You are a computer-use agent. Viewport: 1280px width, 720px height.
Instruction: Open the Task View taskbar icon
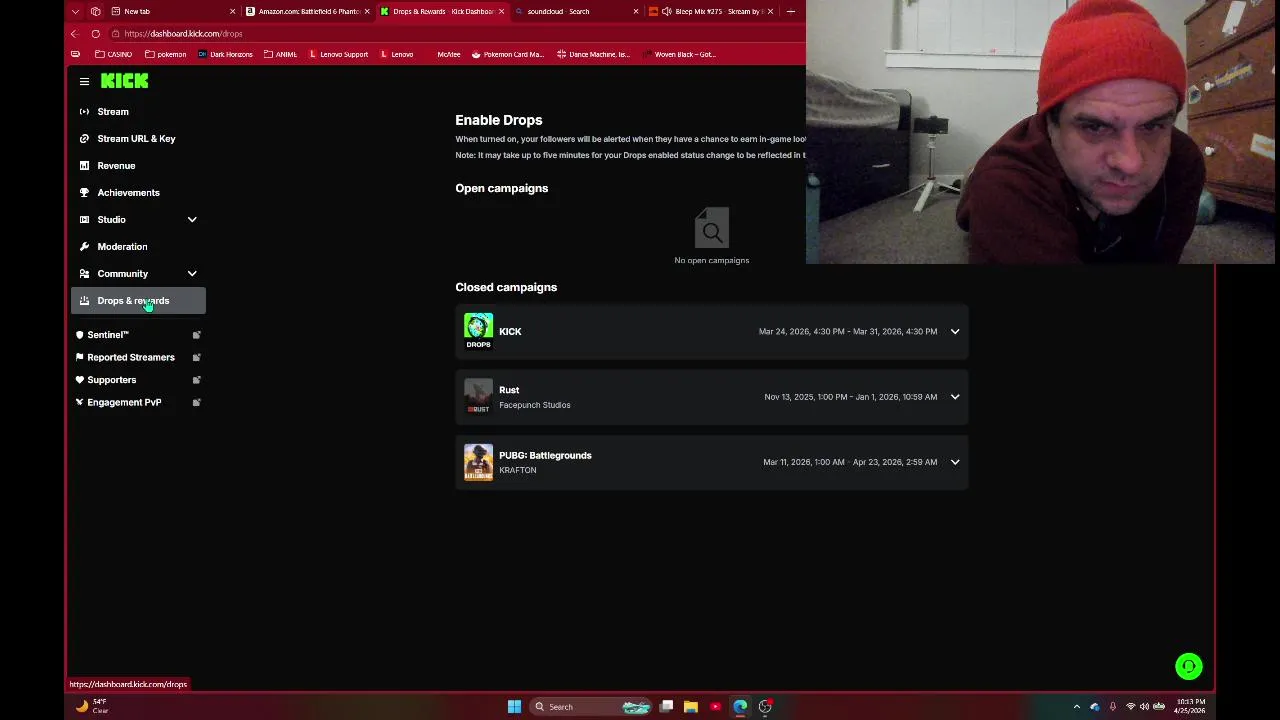pyautogui.click(x=666, y=707)
